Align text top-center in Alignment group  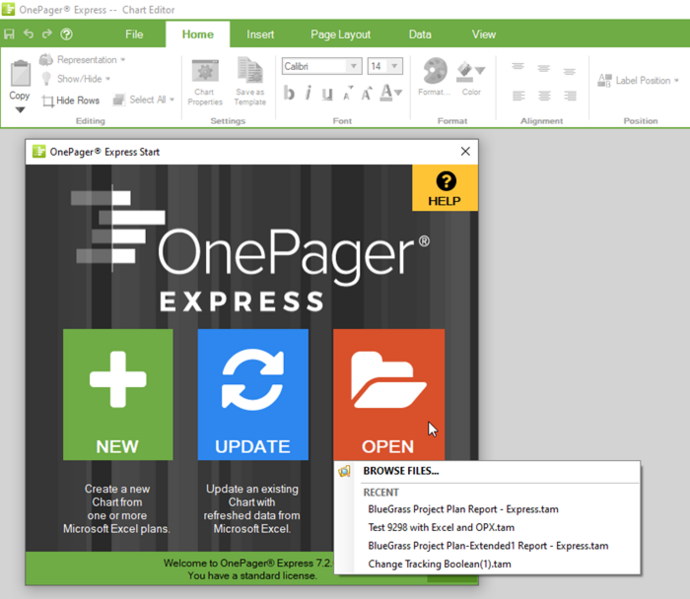point(544,68)
